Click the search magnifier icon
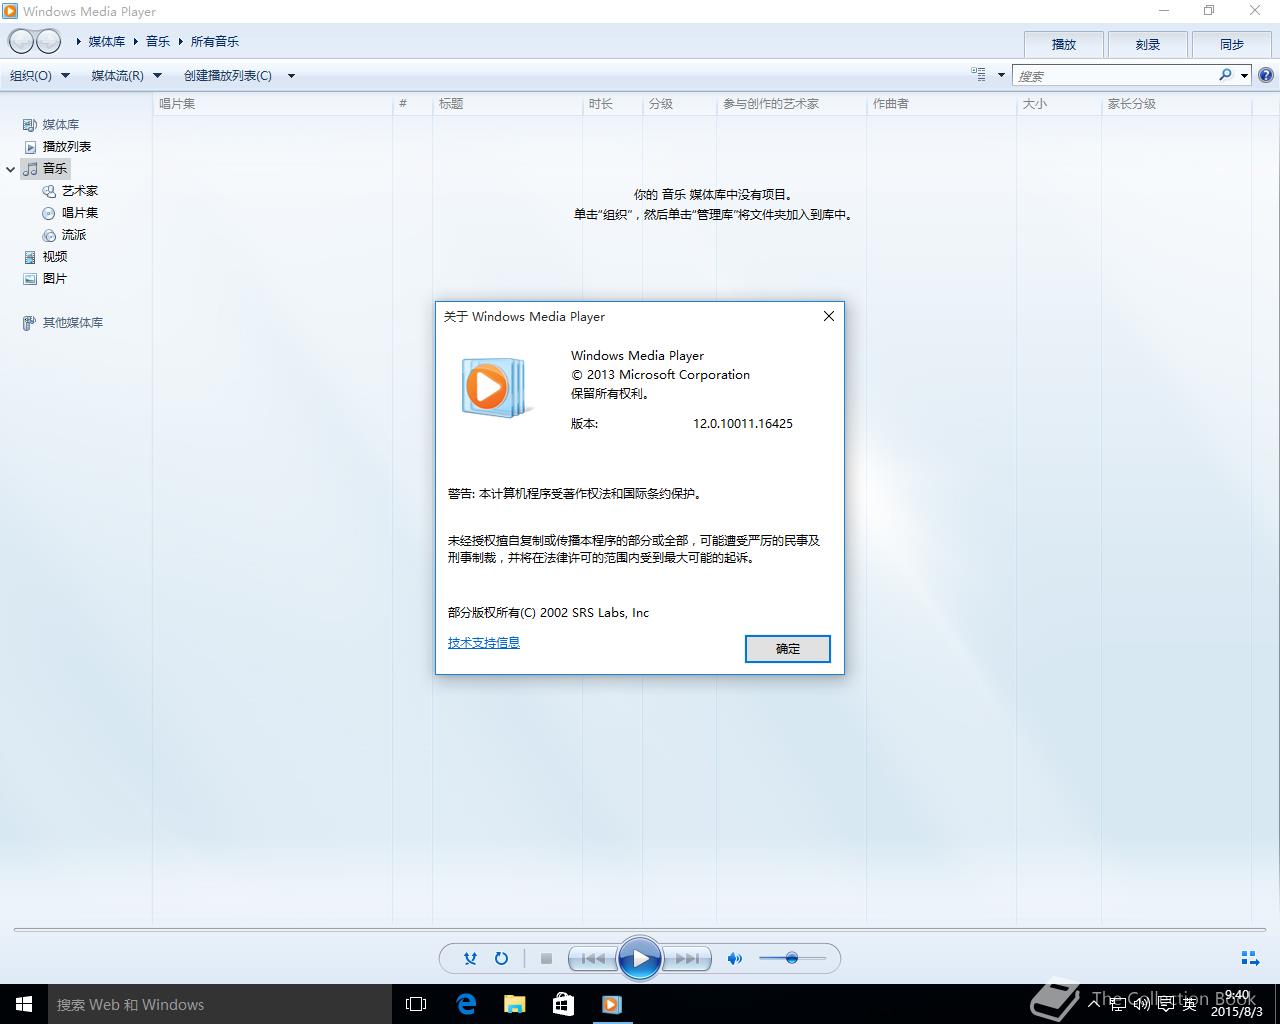The height and width of the screenshot is (1024, 1280). pyautogui.click(x=1226, y=75)
